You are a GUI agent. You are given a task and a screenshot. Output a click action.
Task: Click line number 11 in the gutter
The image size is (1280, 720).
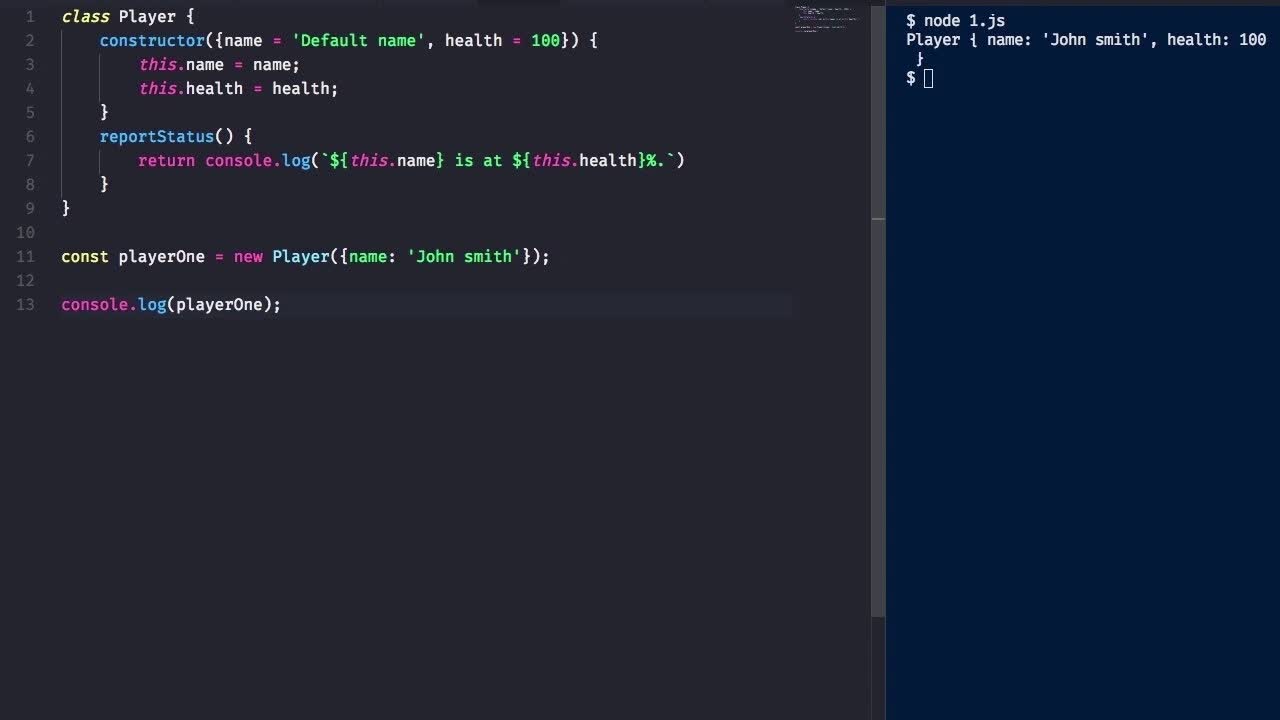click(x=25, y=257)
